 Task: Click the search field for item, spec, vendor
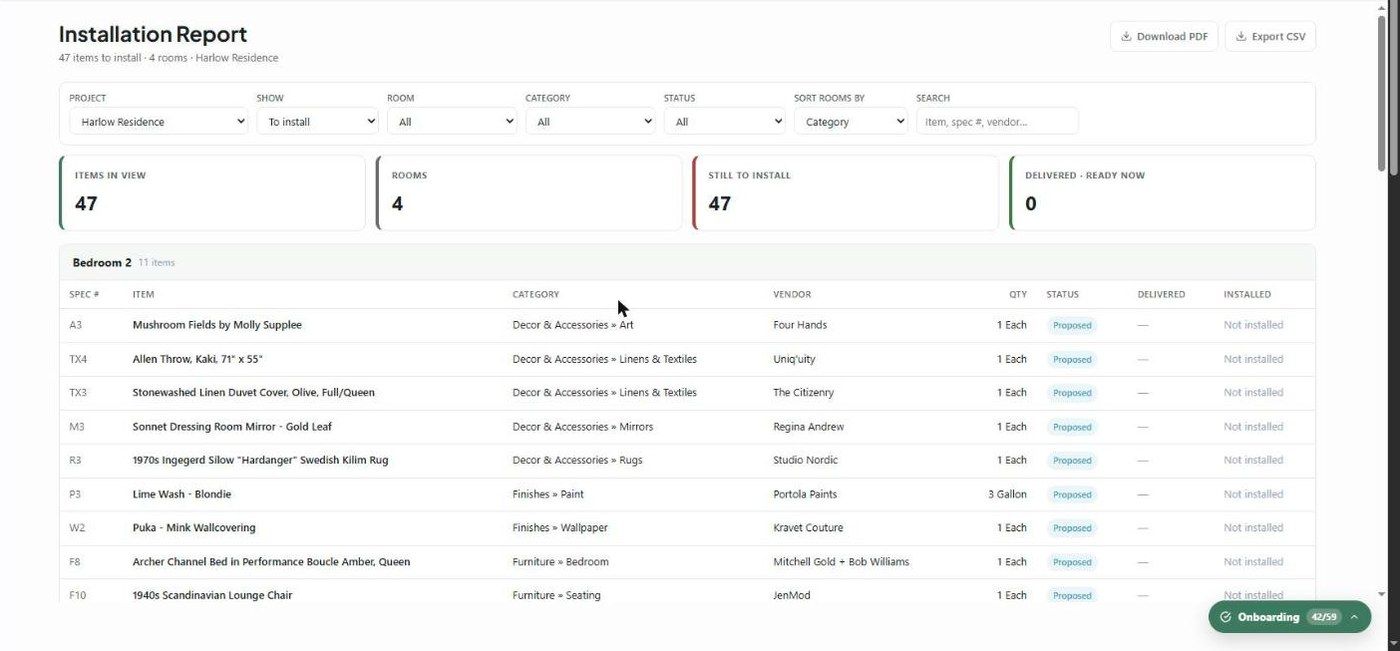(997, 122)
